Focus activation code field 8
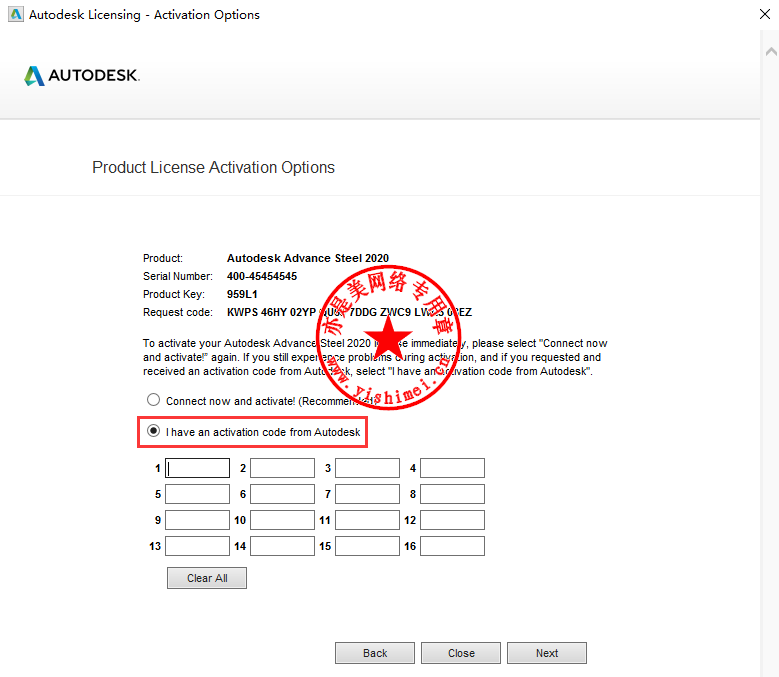779x677 pixels. pyautogui.click(x=452, y=494)
